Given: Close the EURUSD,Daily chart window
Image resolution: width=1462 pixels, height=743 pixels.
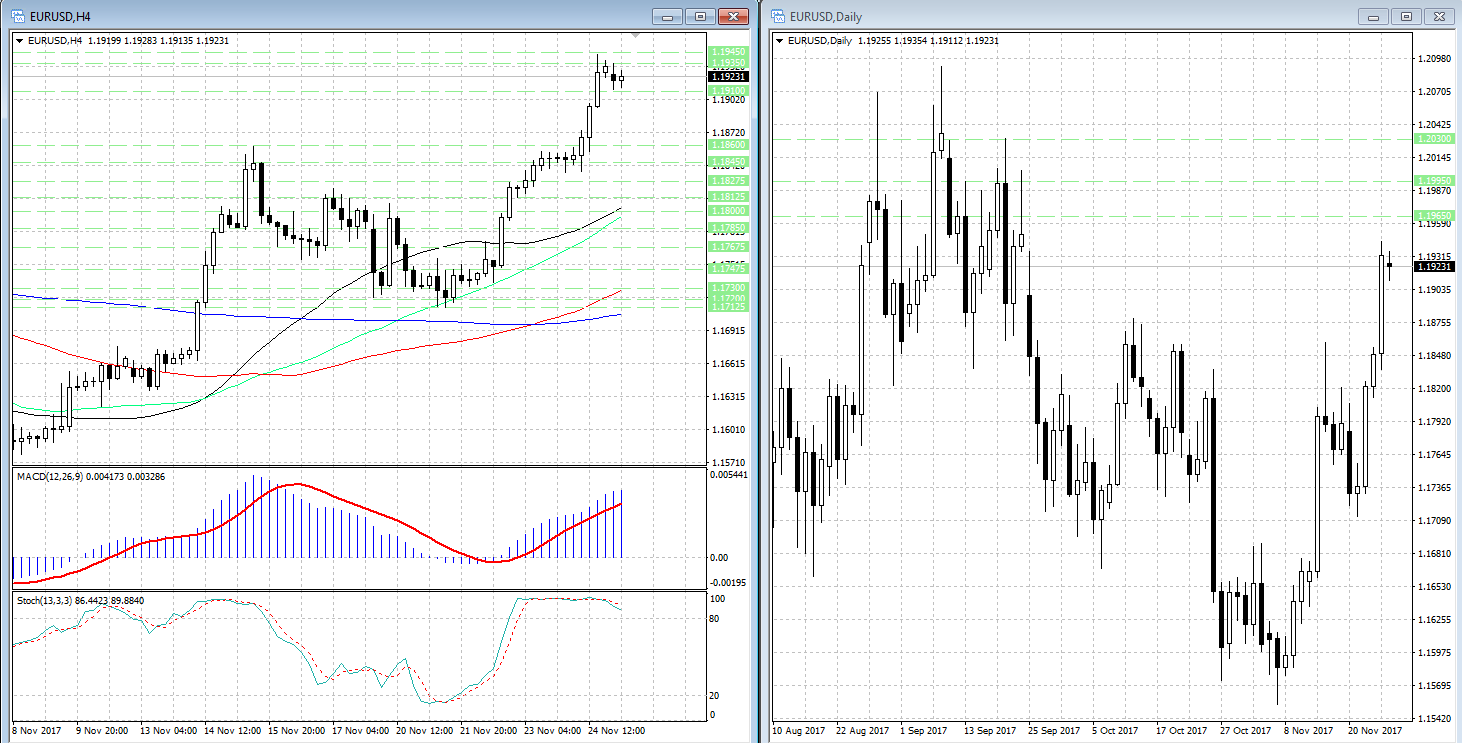Looking at the screenshot, I should pyautogui.click(x=1438, y=16).
